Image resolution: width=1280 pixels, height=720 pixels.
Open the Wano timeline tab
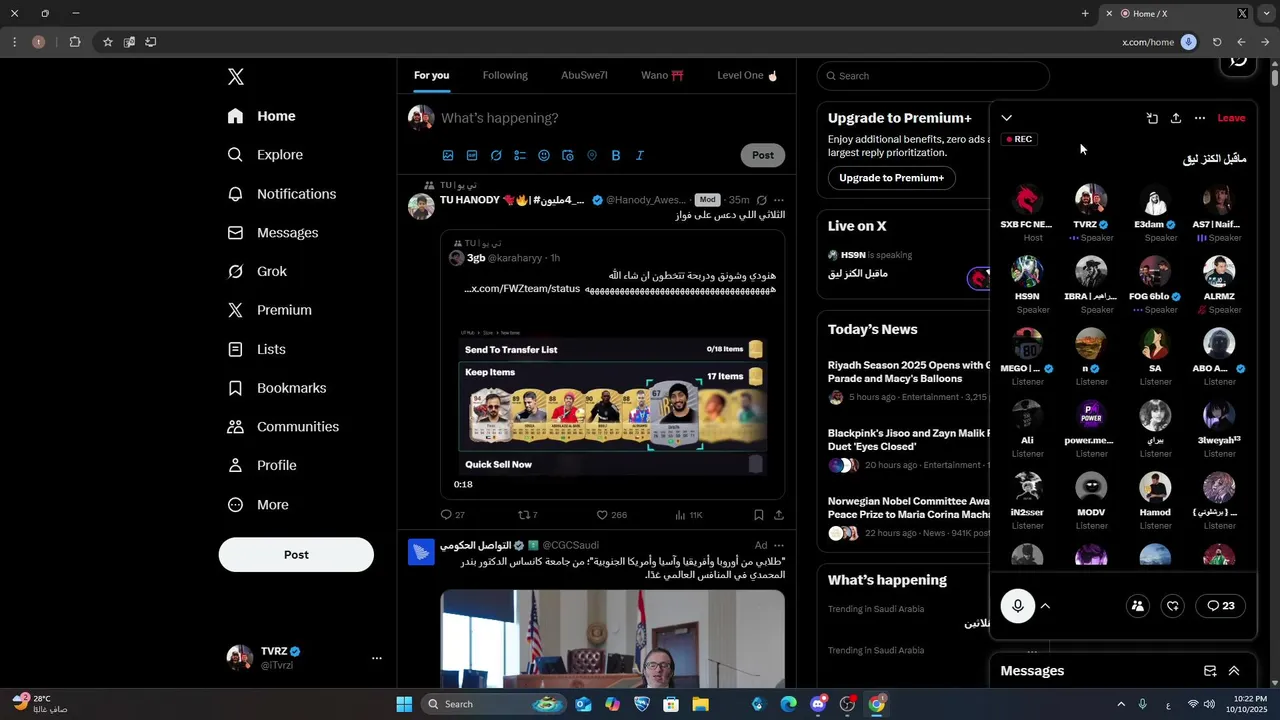[x=662, y=75]
